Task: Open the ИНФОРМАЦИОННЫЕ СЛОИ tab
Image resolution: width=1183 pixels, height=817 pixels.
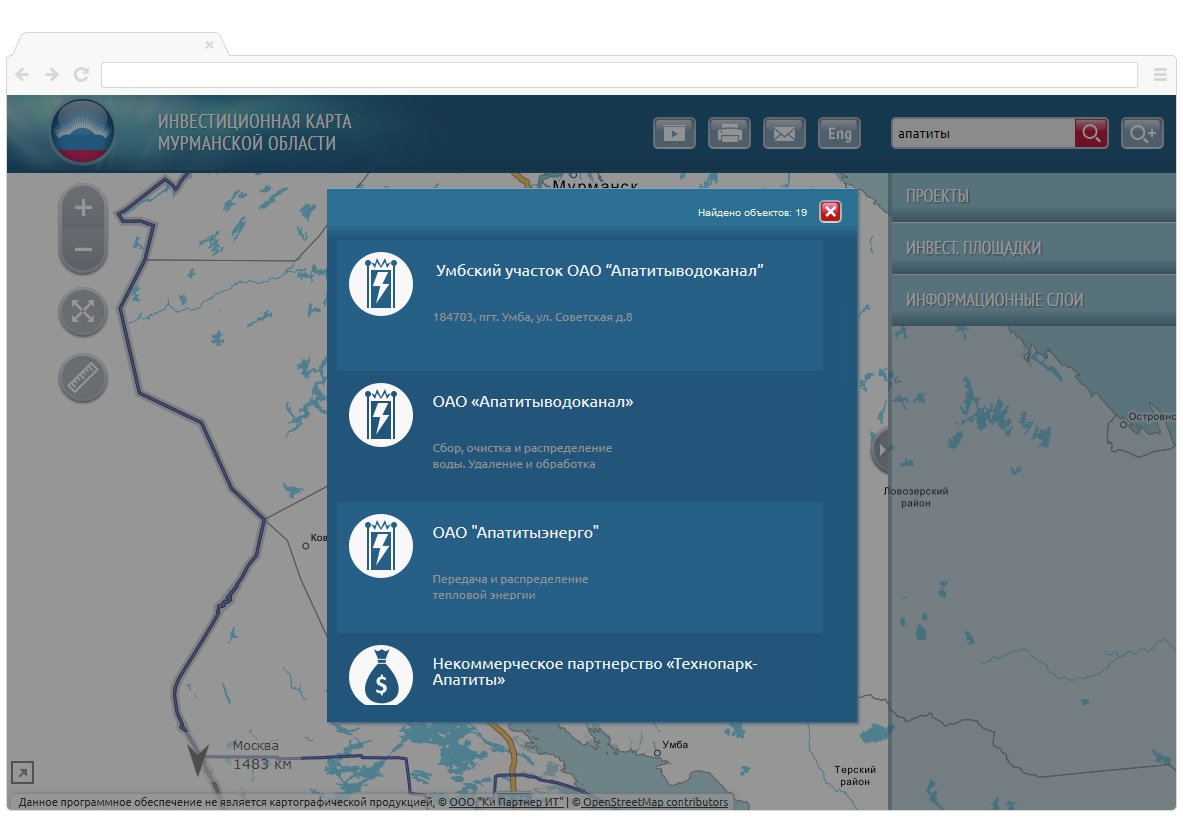Action: click(1033, 300)
